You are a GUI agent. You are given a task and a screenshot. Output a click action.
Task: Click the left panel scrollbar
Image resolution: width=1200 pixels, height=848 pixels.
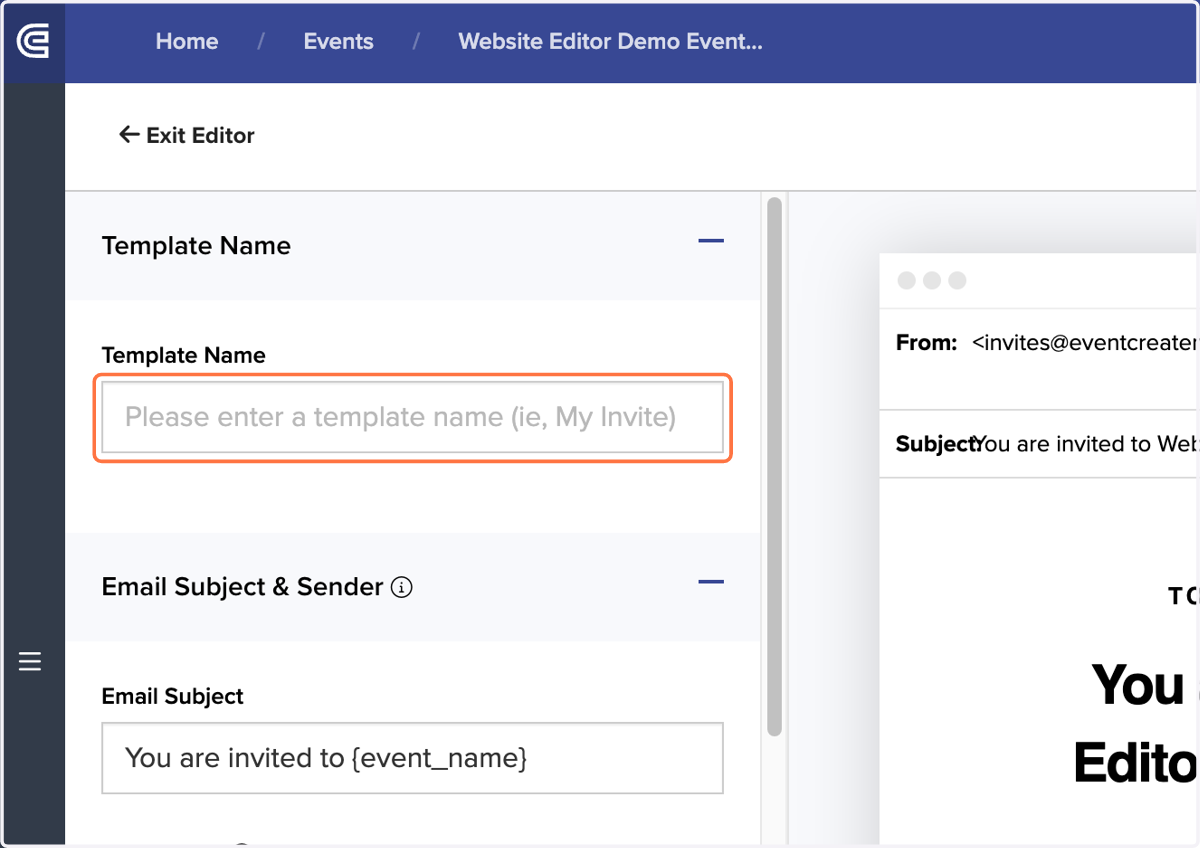click(x=774, y=467)
